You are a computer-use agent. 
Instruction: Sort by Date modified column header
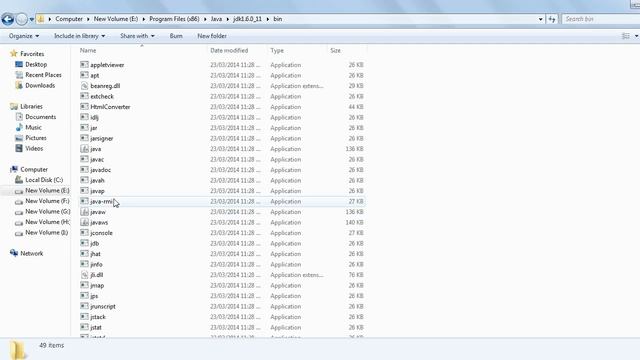point(229,50)
